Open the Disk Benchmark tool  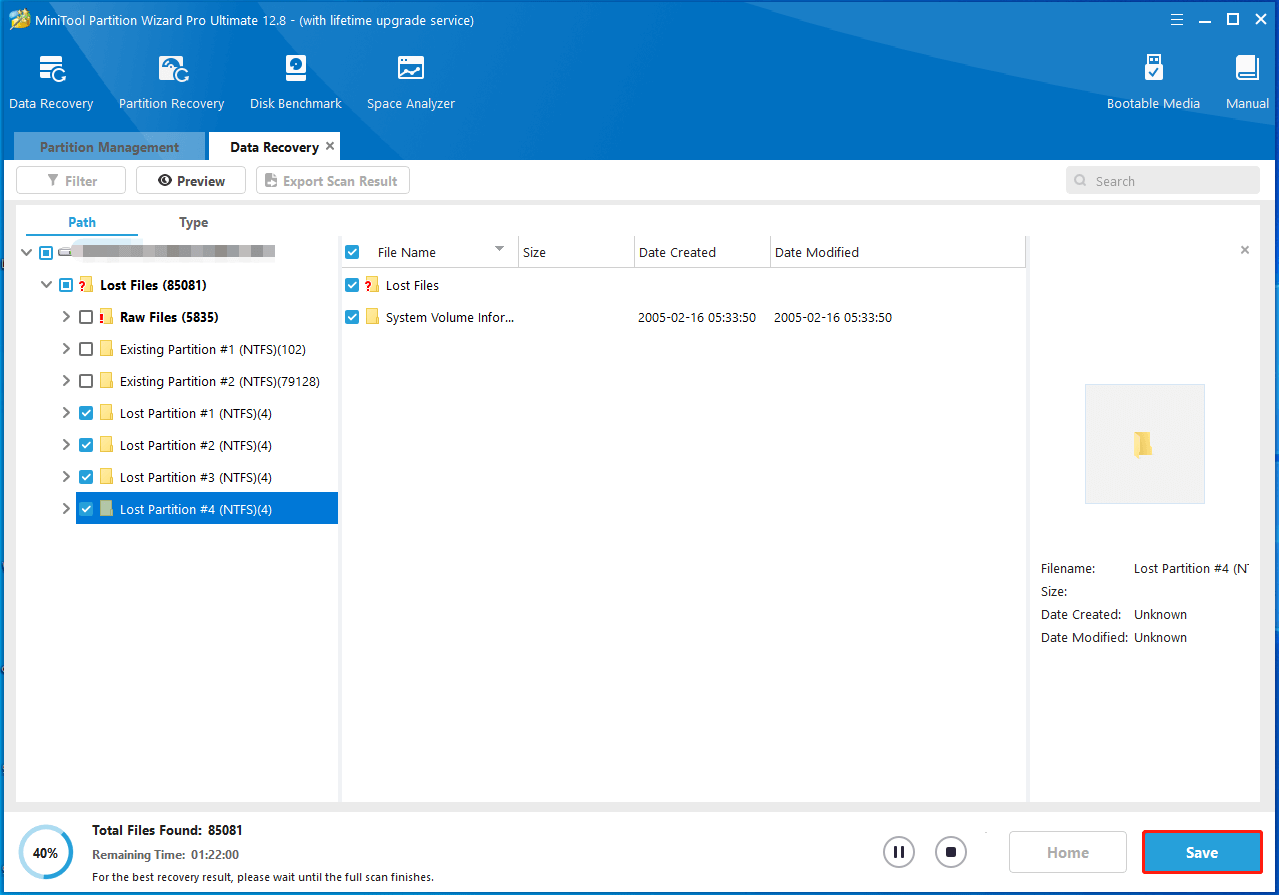click(x=296, y=69)
